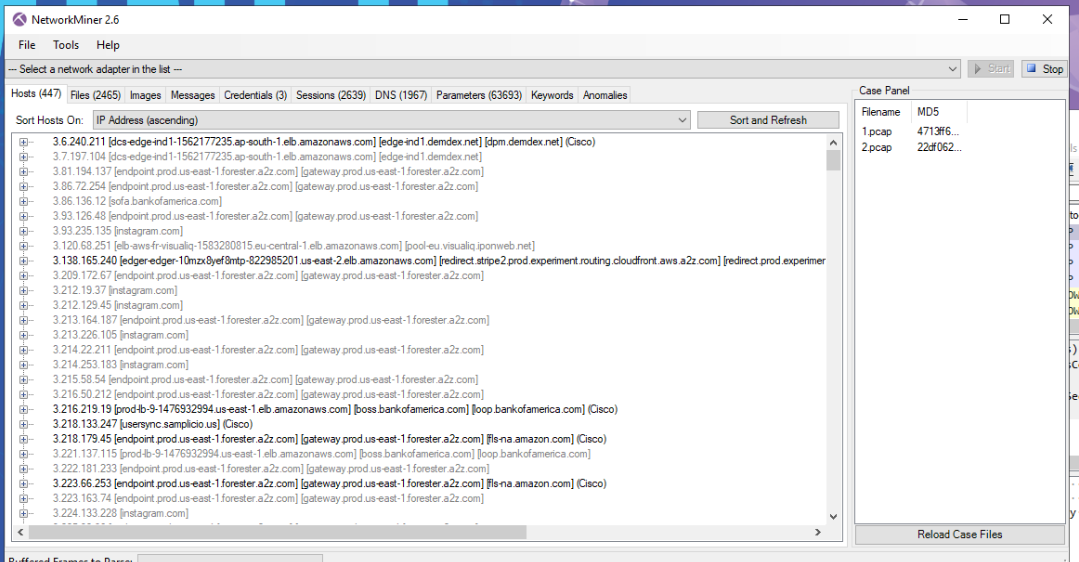Switch to the DNS (1967) tab
Image resolution: width=1079 pixels, height=562 pixels.
pyautogui.click(x=401, y=95)
